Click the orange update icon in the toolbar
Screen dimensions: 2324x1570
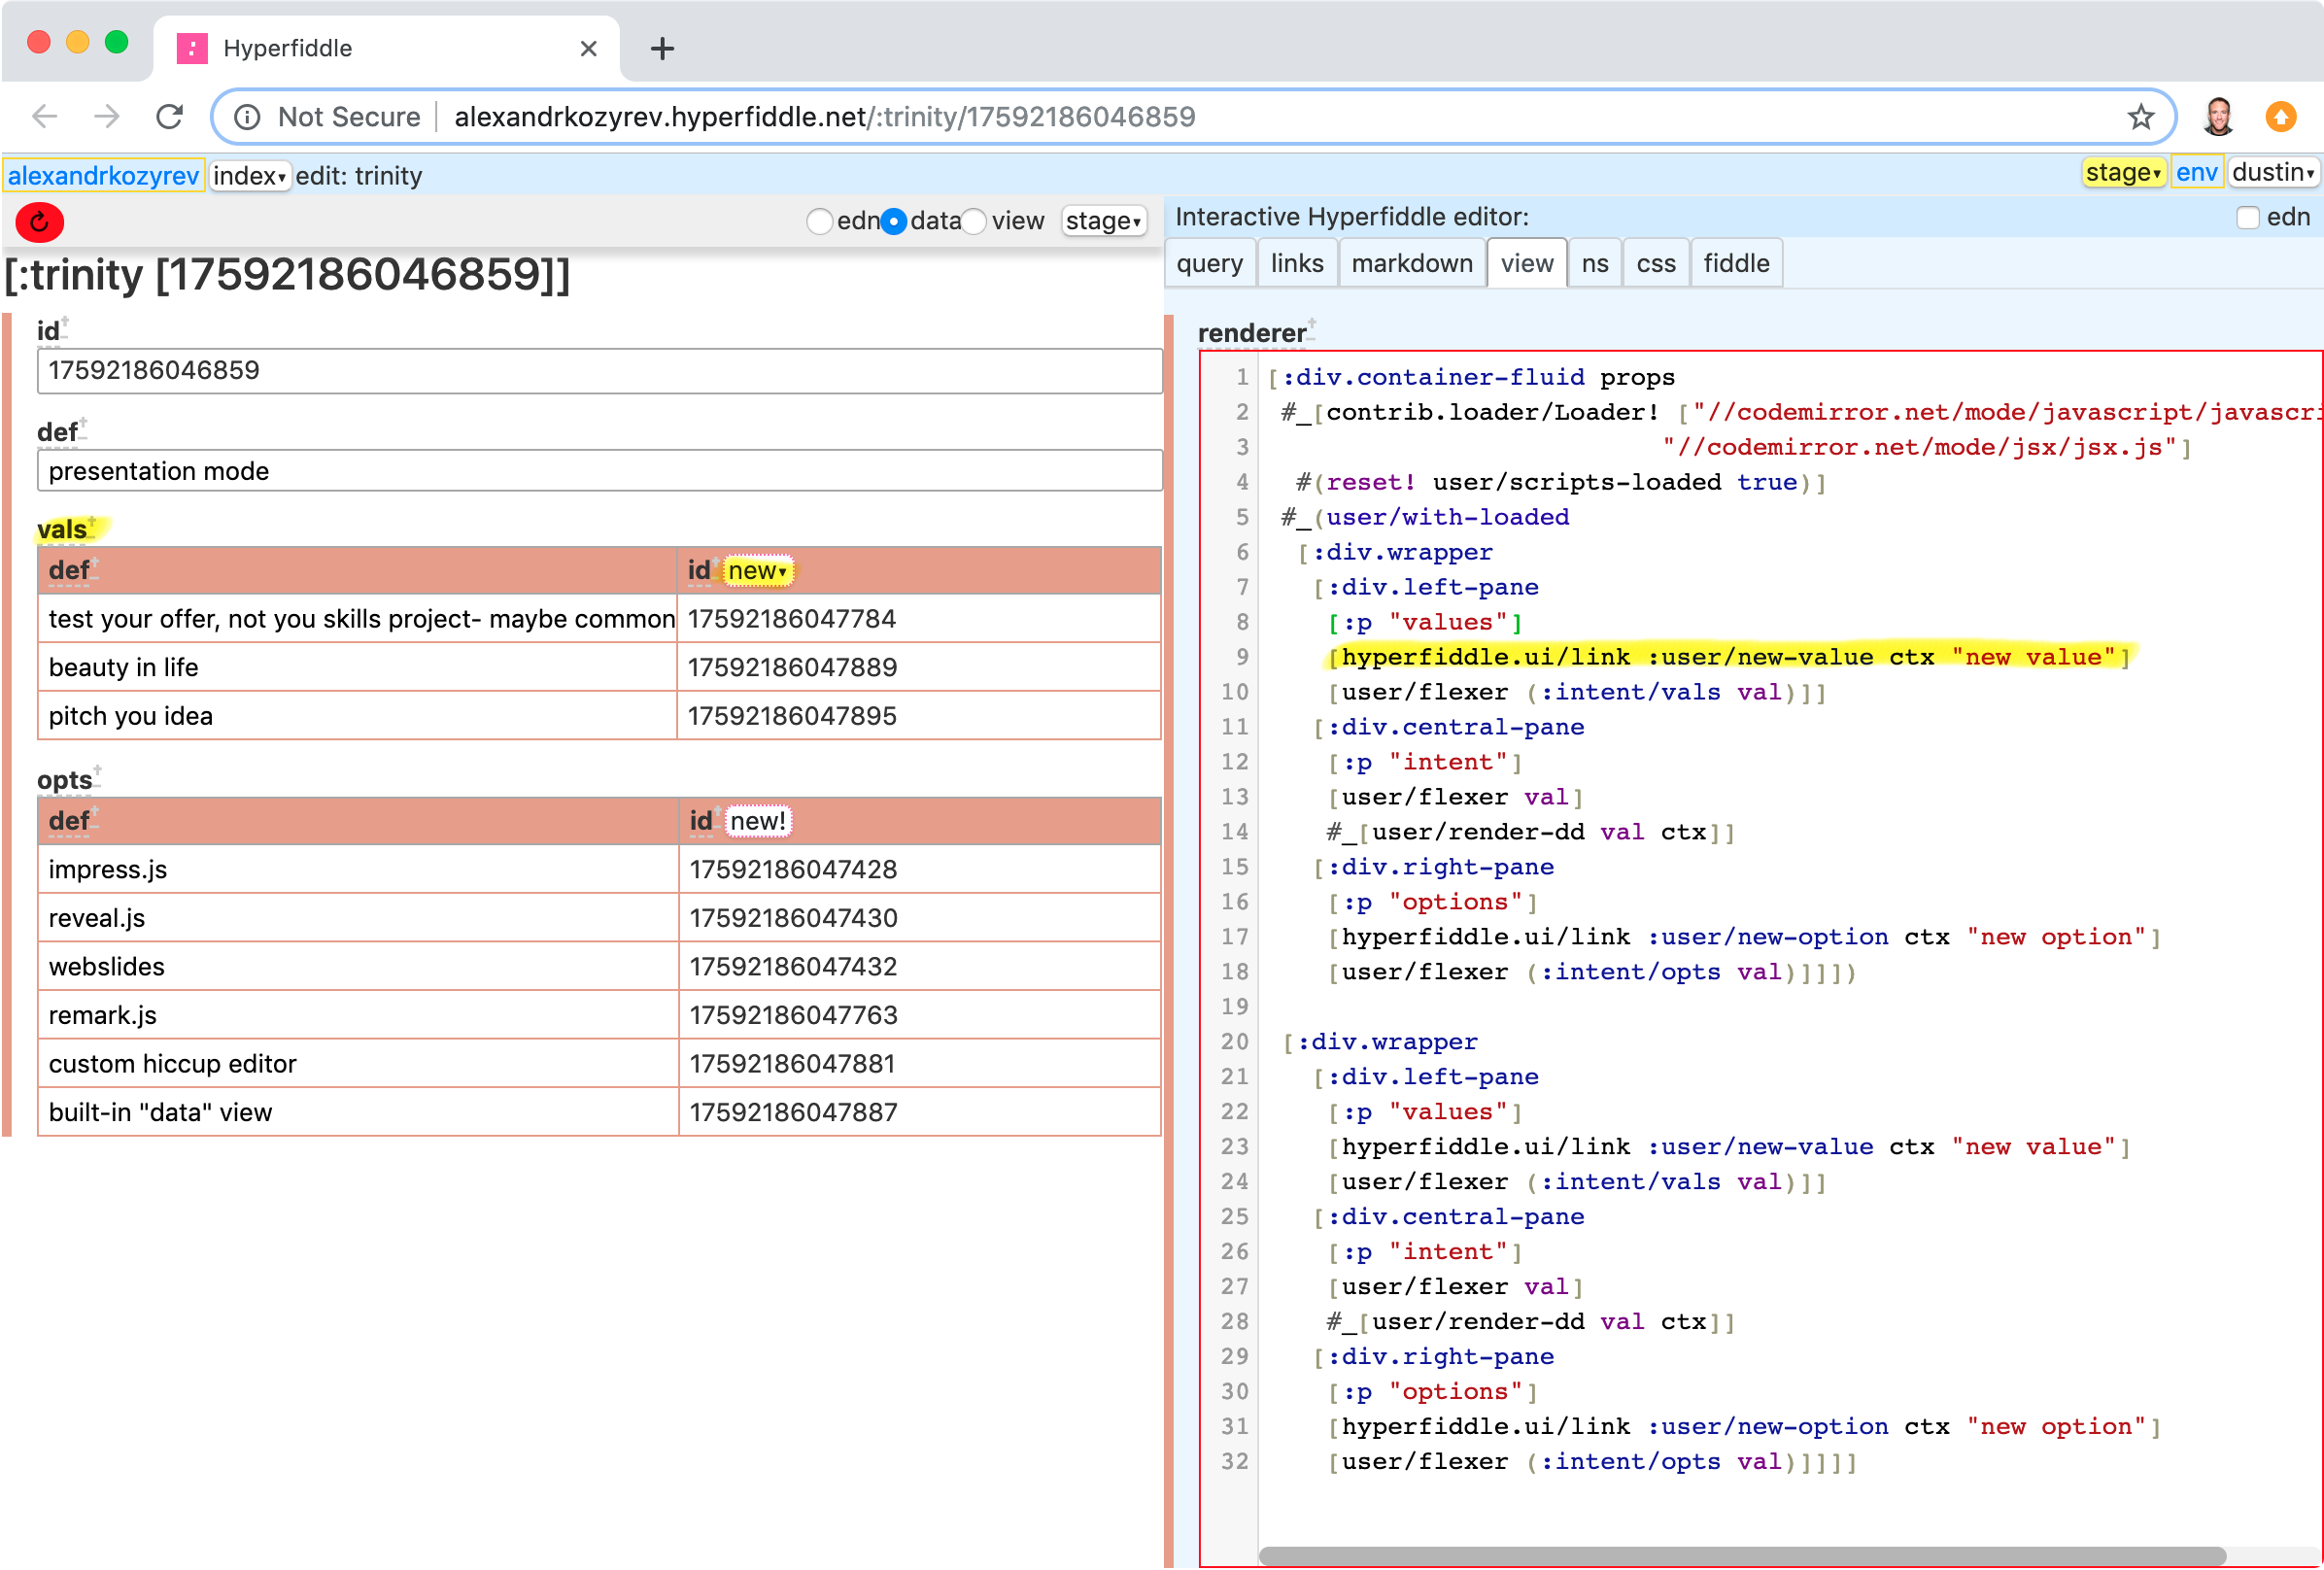point(2281,117)
